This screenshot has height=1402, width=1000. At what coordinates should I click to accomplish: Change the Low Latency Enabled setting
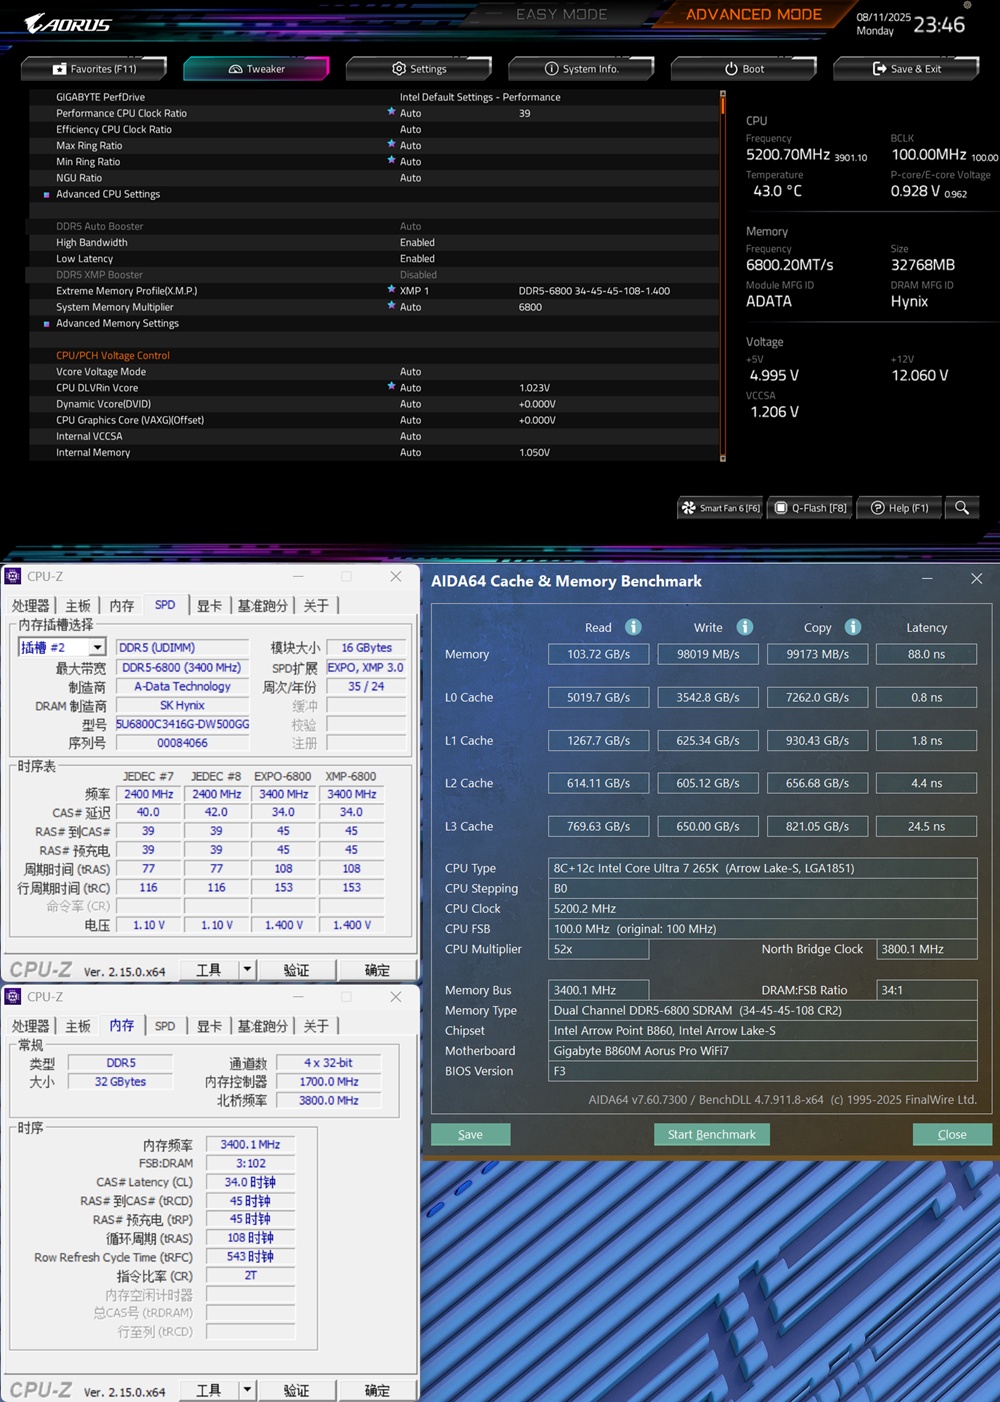coord(417,258)
